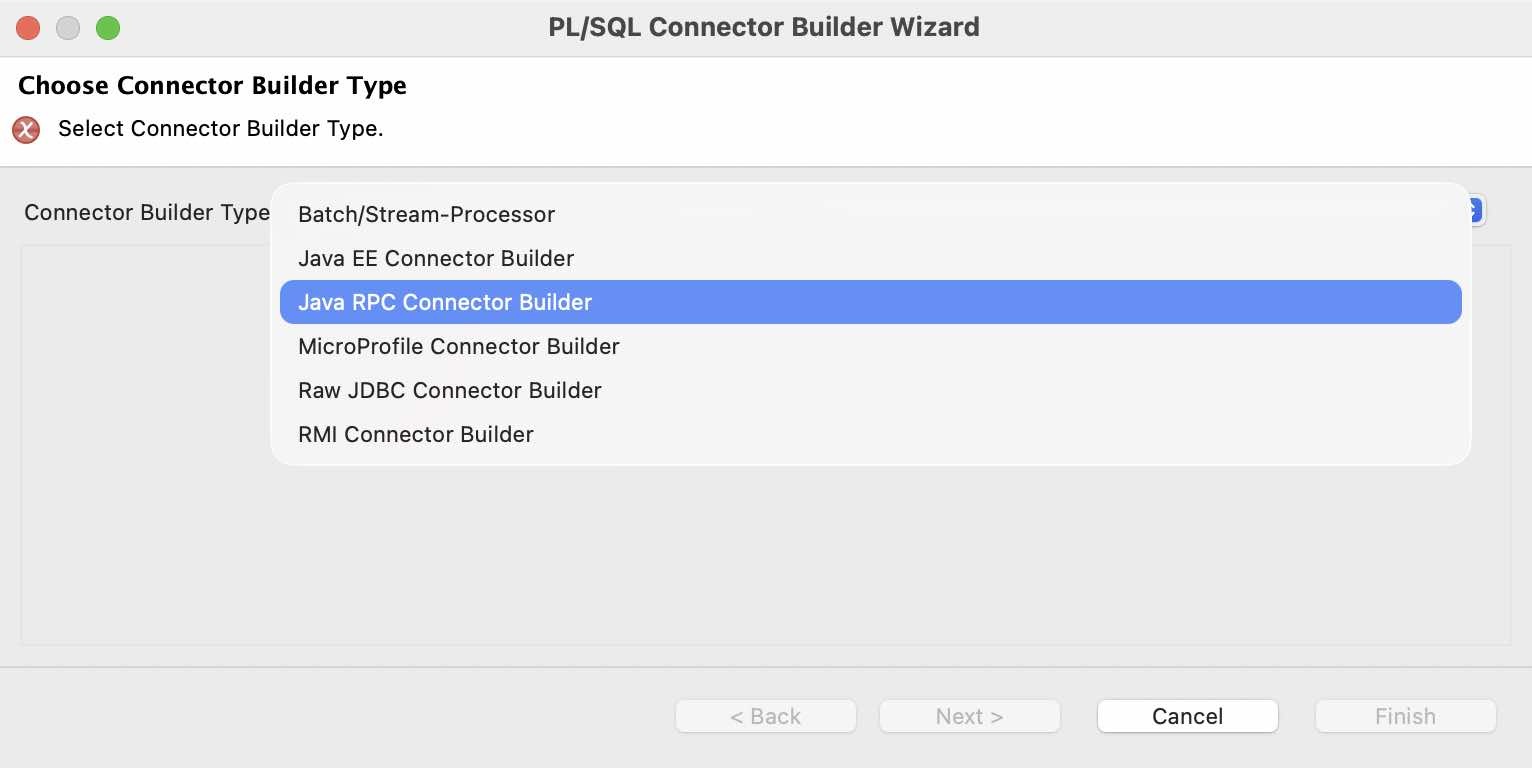Click the green zoom traffic light button
This screenshot has height=768, width=1532.
(x=107, y=27)
